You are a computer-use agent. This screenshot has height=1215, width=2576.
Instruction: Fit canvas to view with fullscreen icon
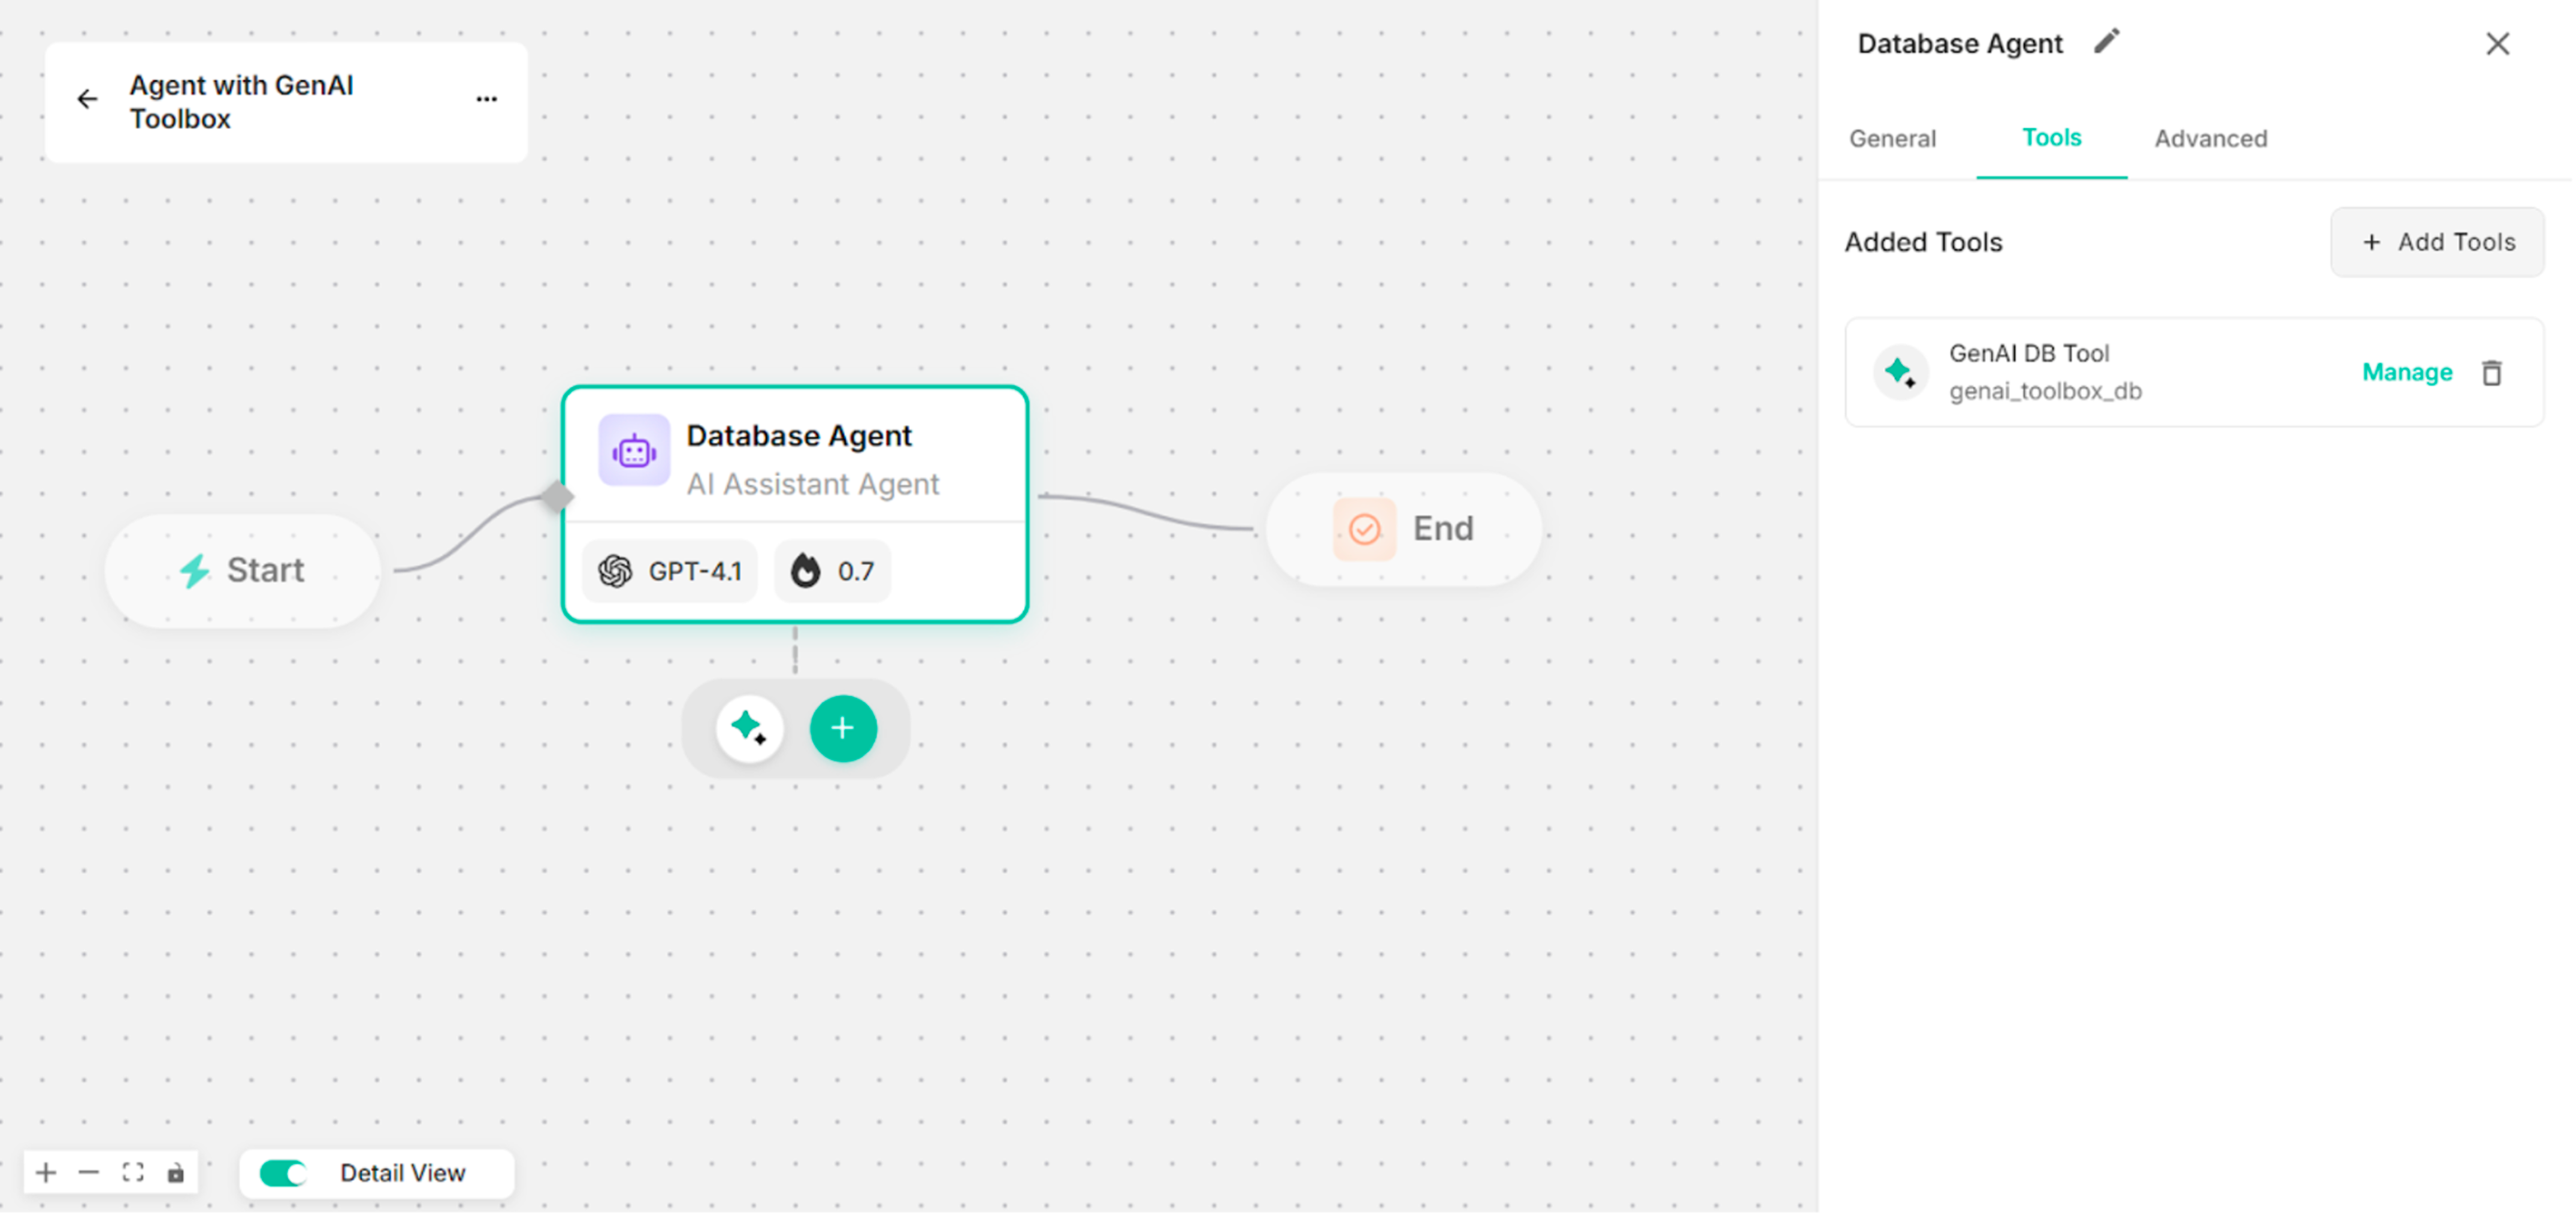(x=133, y=1173)
